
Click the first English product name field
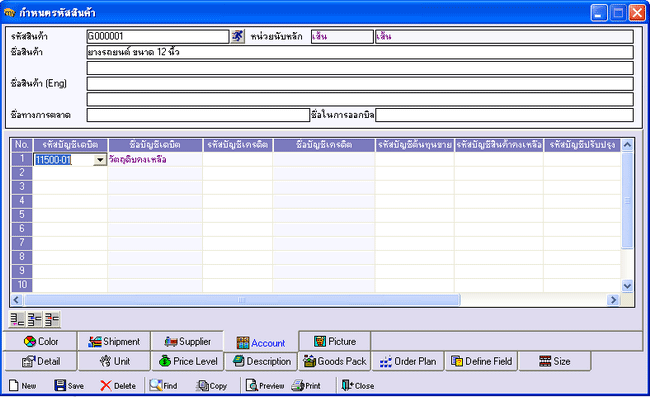coord(360,84)
